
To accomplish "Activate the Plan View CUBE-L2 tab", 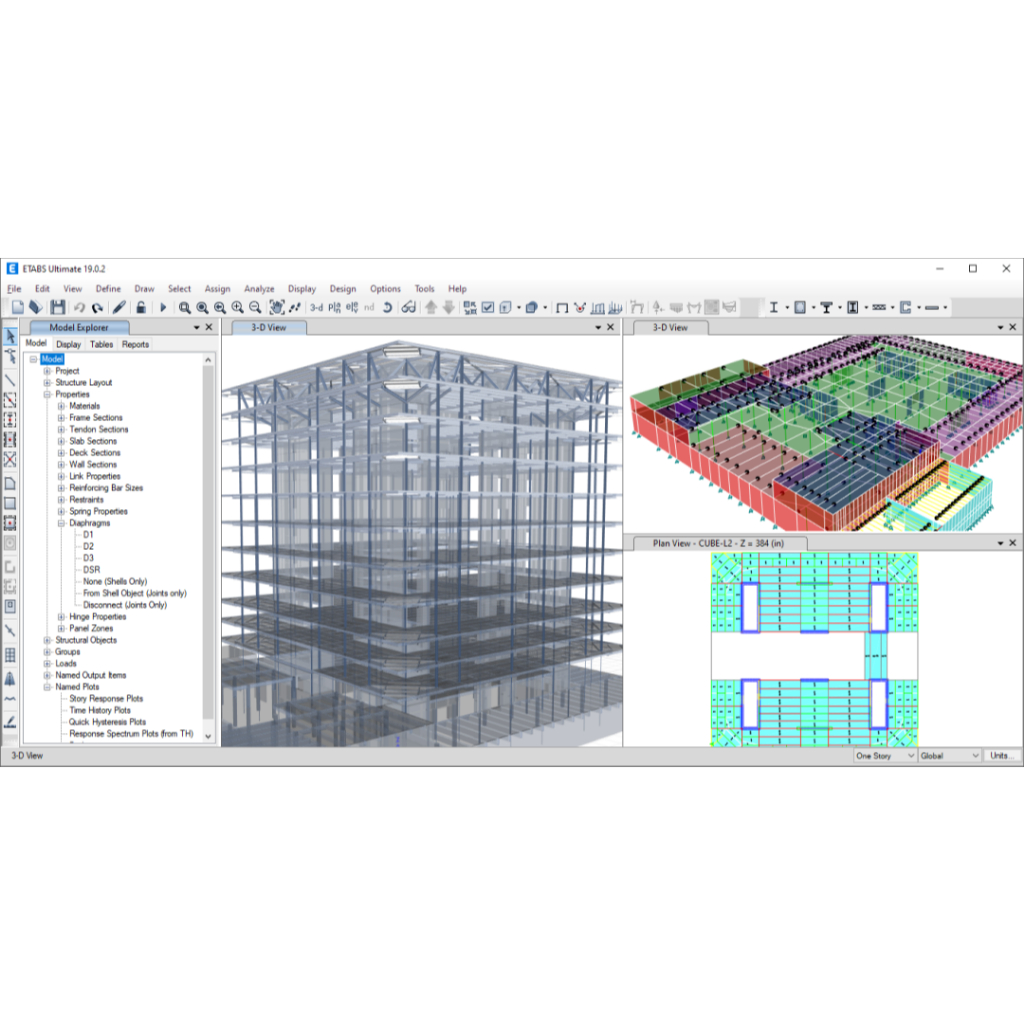I will pyautogui.click(x=718, y=543).
